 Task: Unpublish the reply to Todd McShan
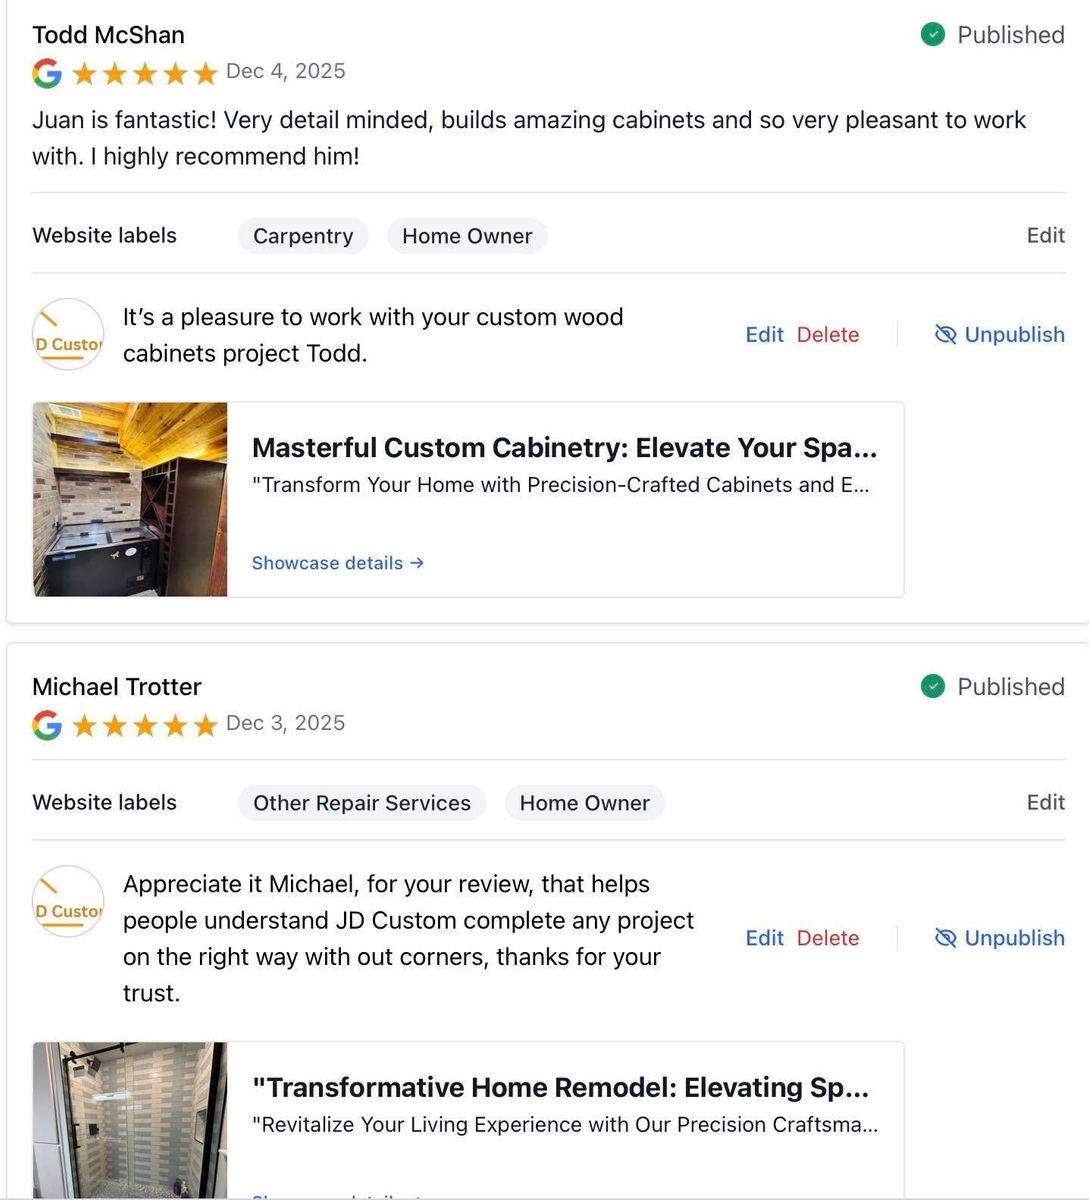pos(999,335)
